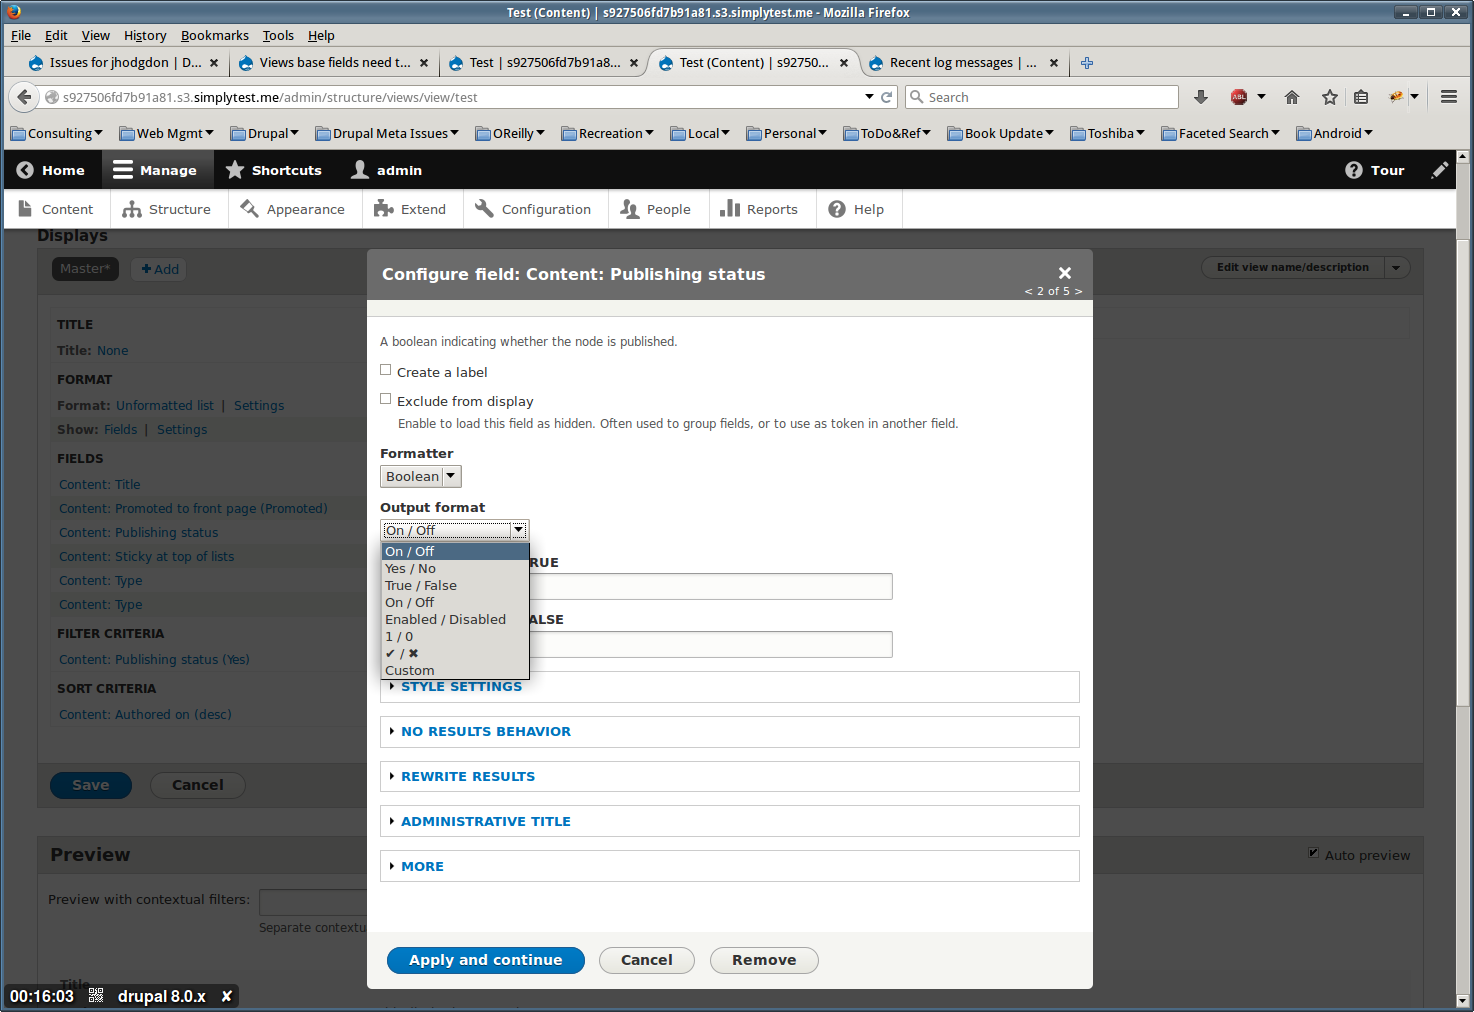
Task: Open the Bookmarks menu
Action: (x=214, y=35)
